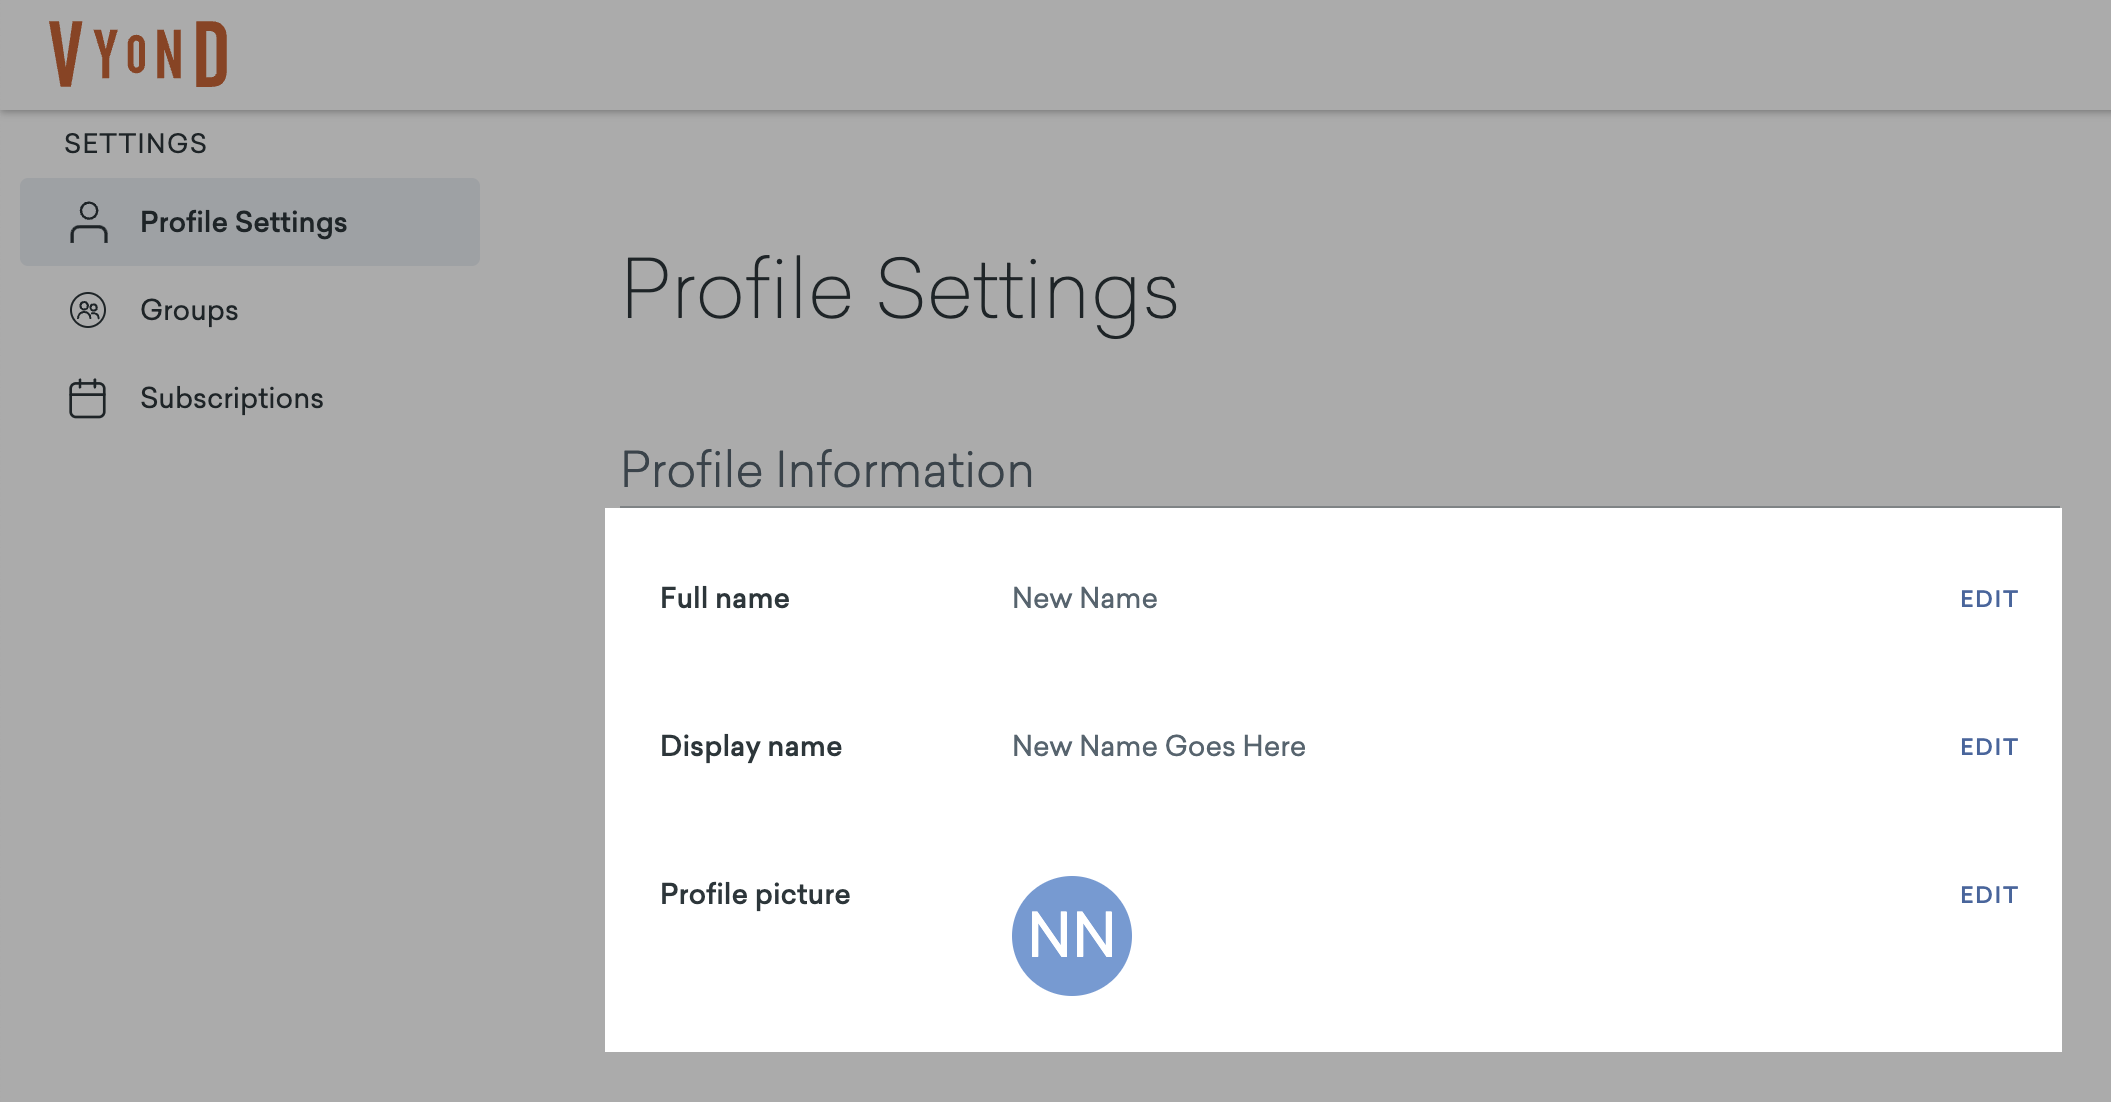Click the NN avatar circle

(1071, 934)
